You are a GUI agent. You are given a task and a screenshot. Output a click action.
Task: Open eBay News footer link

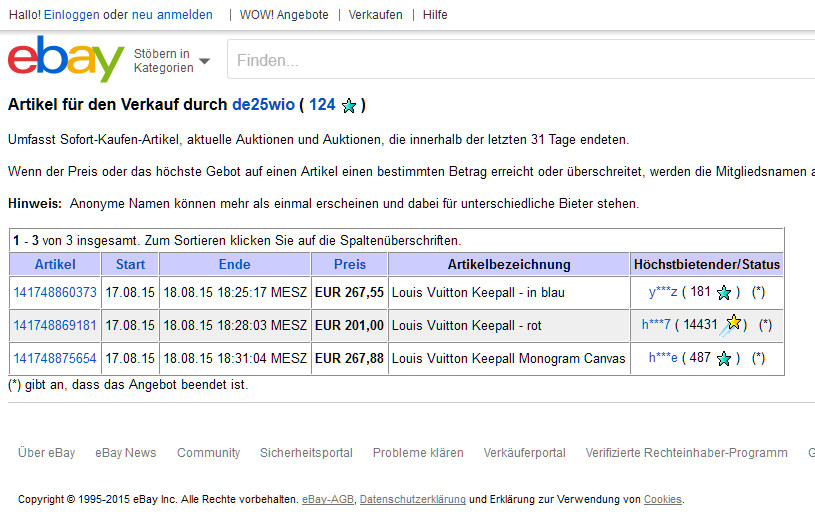pos(126,452)
